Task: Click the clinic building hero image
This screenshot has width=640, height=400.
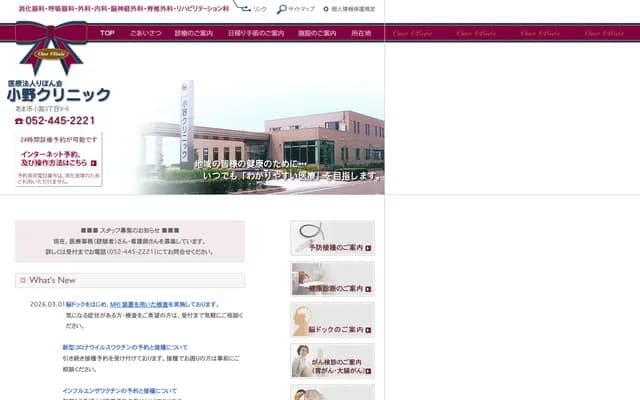Action: tap(261, 137)
